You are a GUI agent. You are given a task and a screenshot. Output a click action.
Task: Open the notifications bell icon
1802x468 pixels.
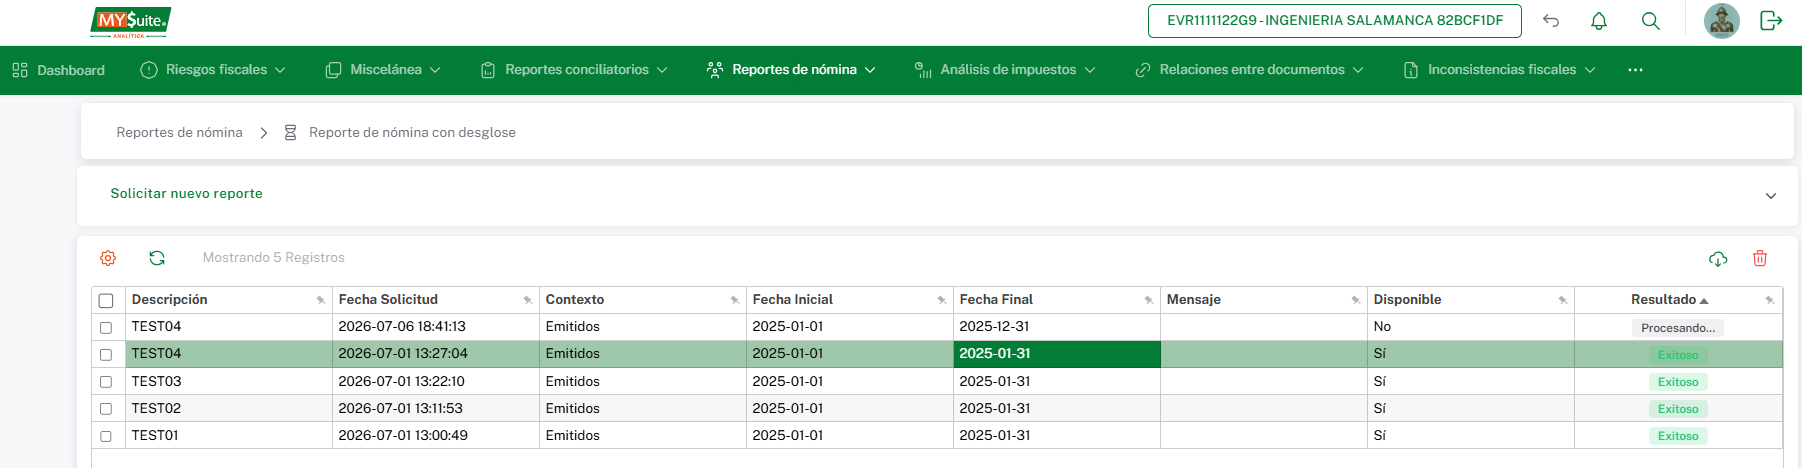click(x=1599, y=21)
